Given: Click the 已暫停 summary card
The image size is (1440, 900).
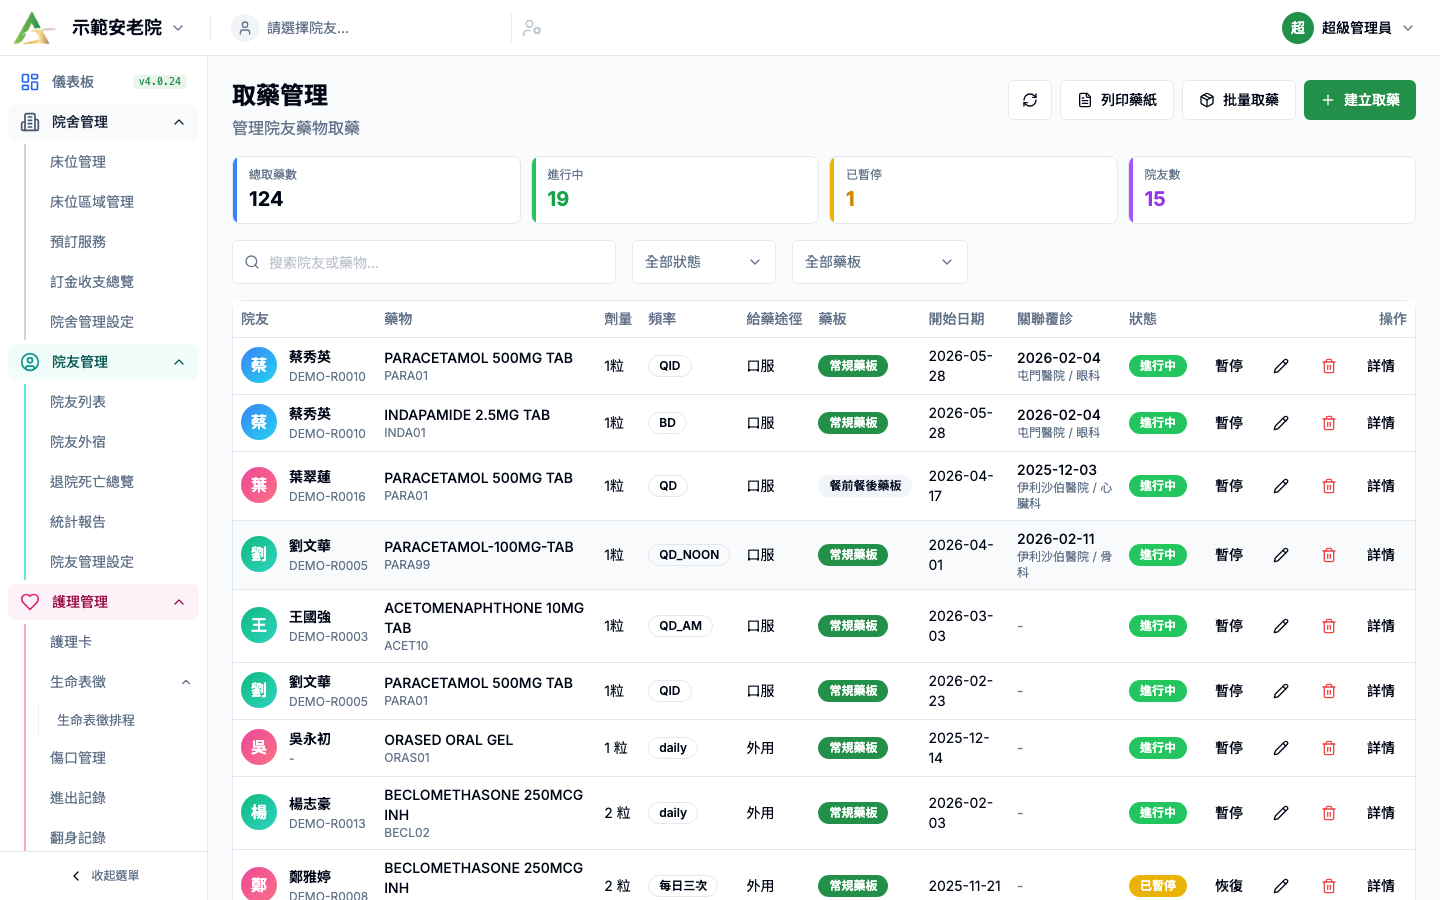Looking at the screenshot, I should coord(974,190).
